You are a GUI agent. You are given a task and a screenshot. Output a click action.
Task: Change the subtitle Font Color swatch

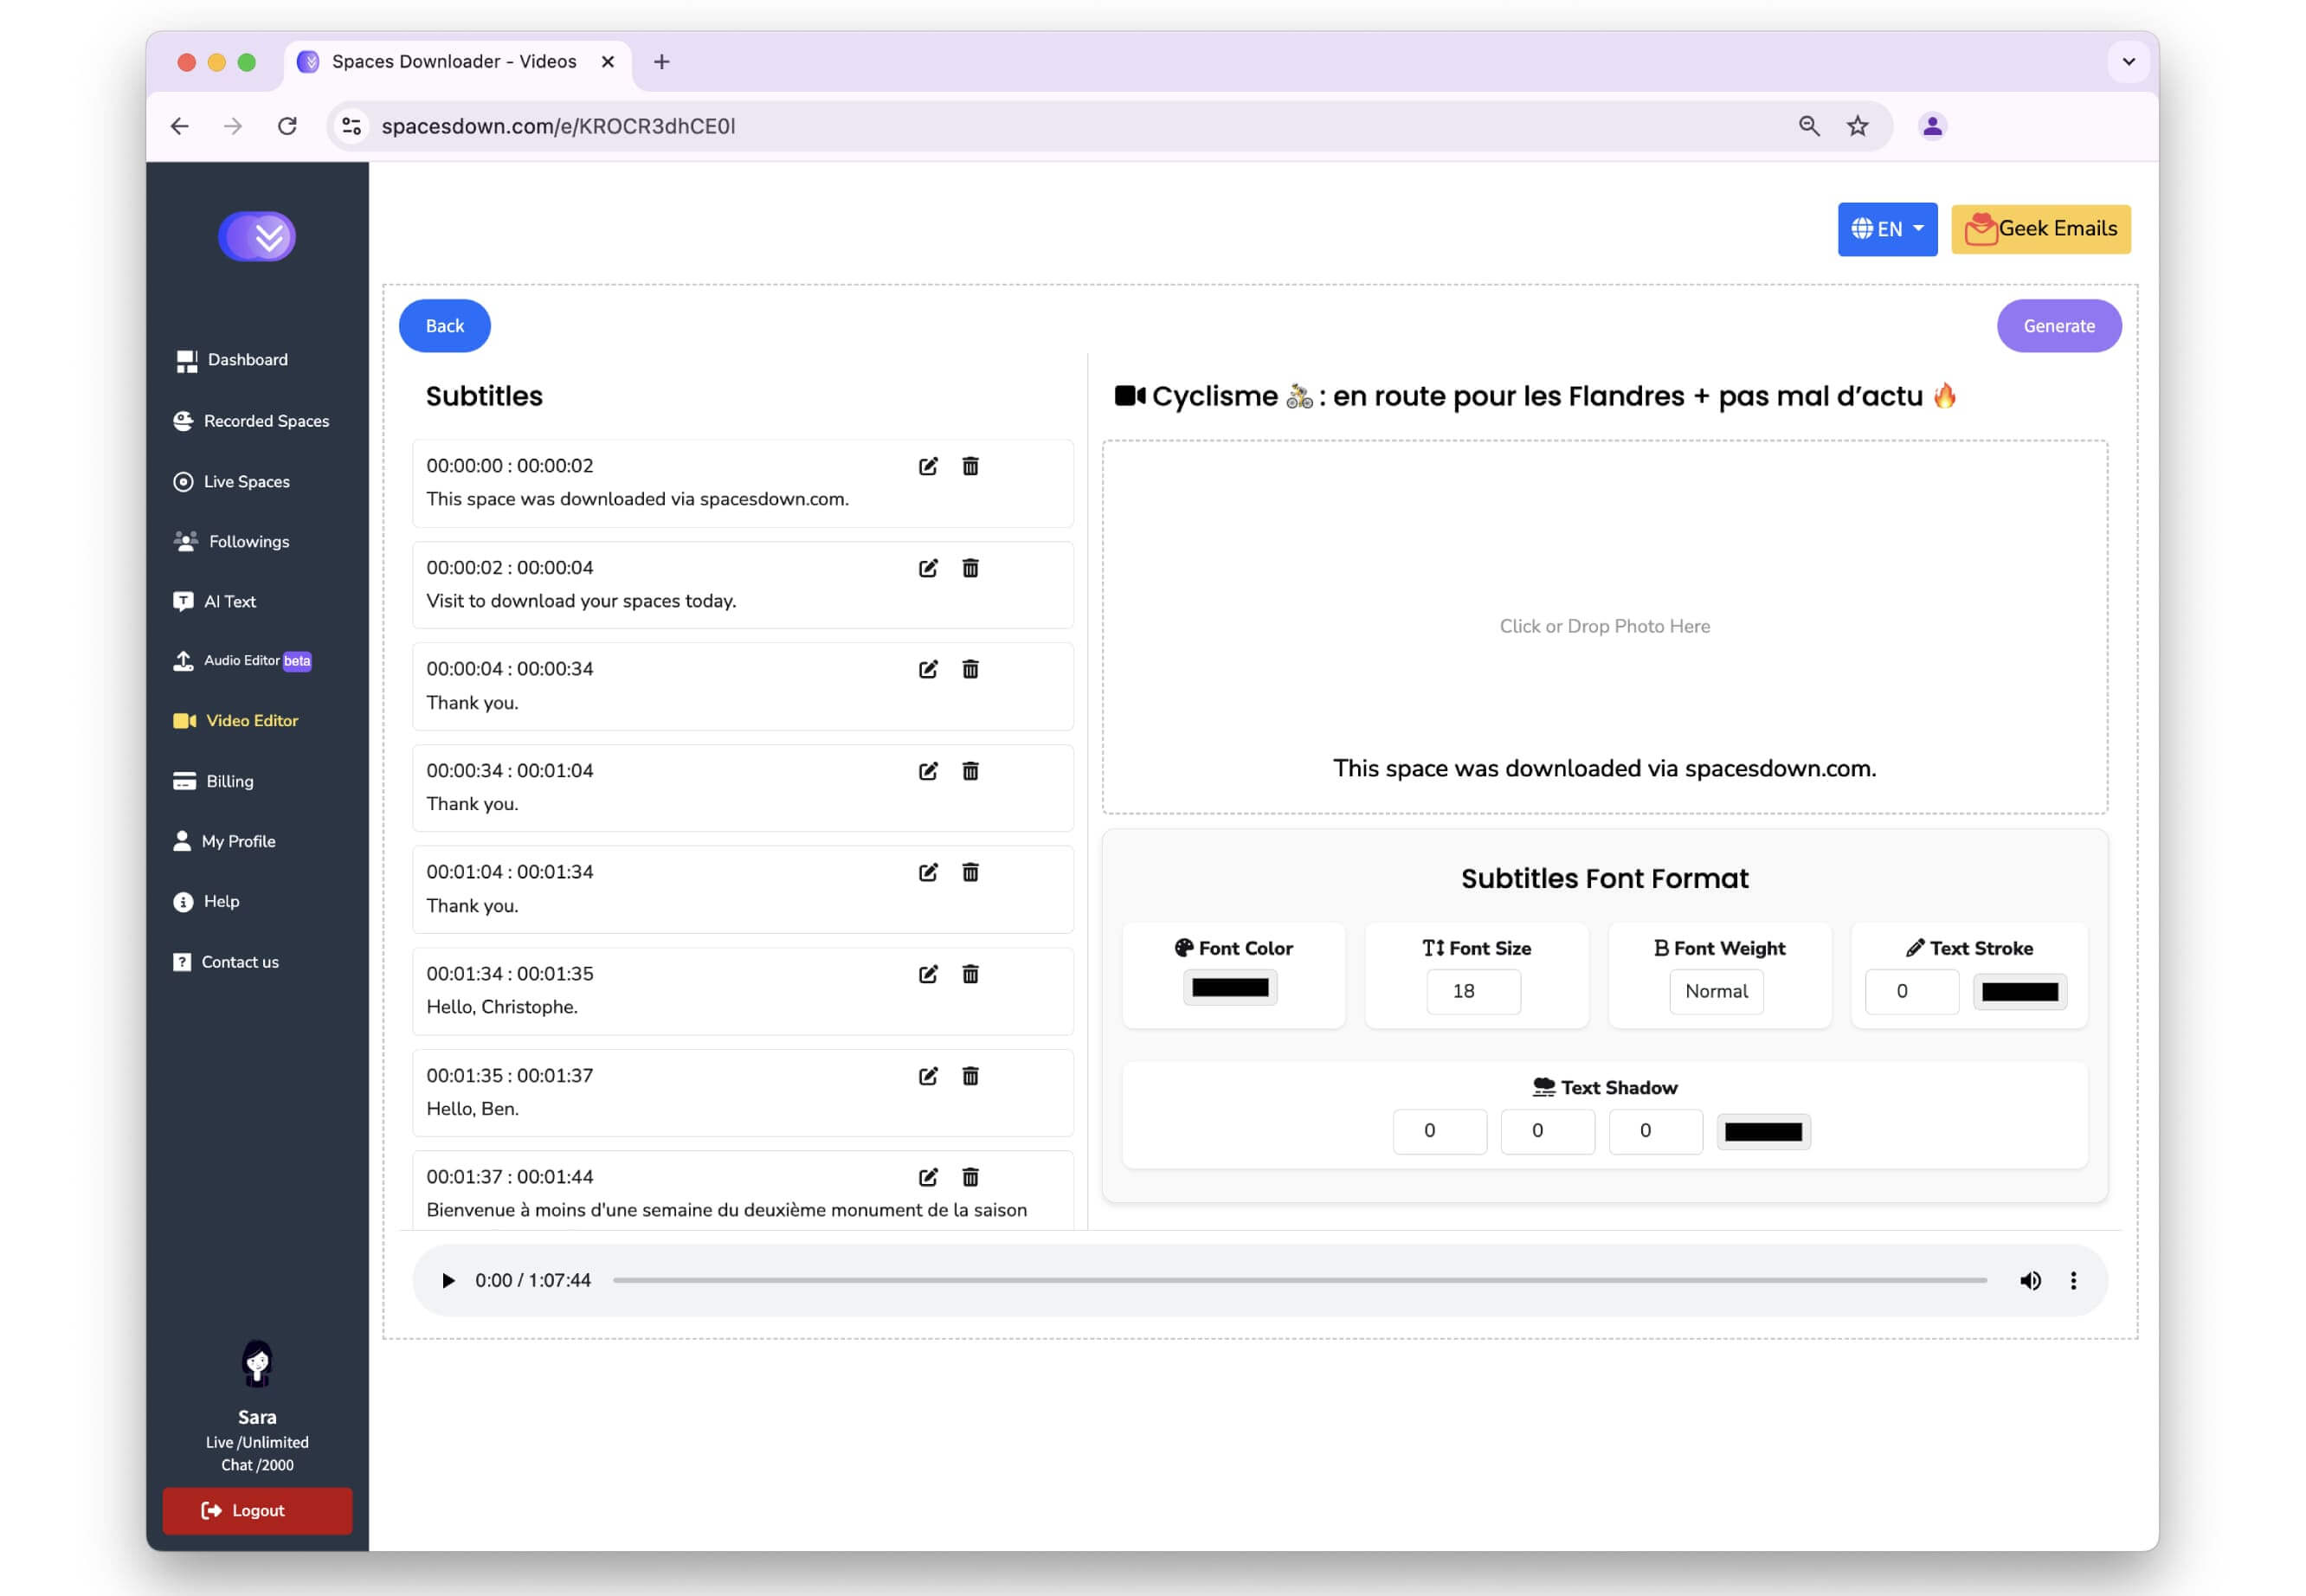[x=1232, y=988]
